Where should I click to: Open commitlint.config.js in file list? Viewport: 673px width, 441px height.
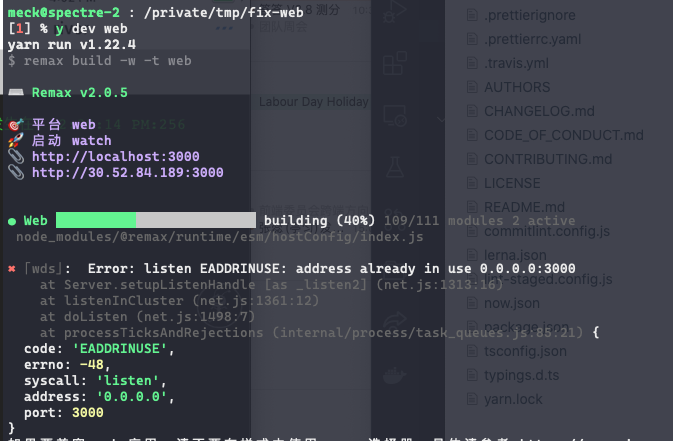tap(547, 231)
